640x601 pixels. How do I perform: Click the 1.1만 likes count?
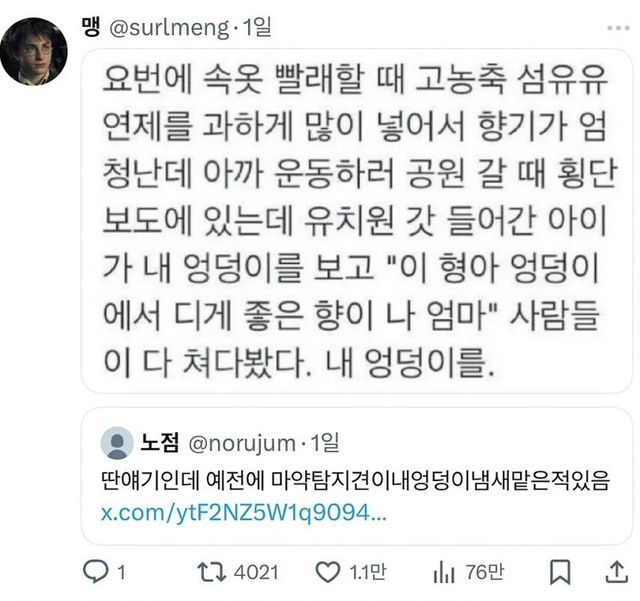click(x=366, y=572)
